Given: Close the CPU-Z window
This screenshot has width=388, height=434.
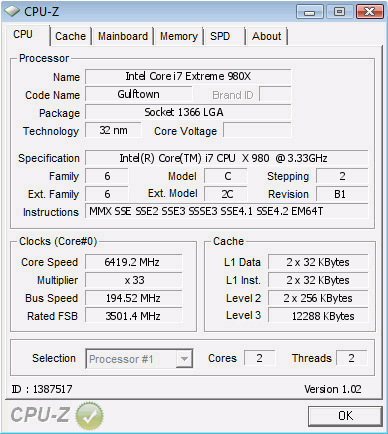Looking at the screenshot, I should click(x=369, y=12).
